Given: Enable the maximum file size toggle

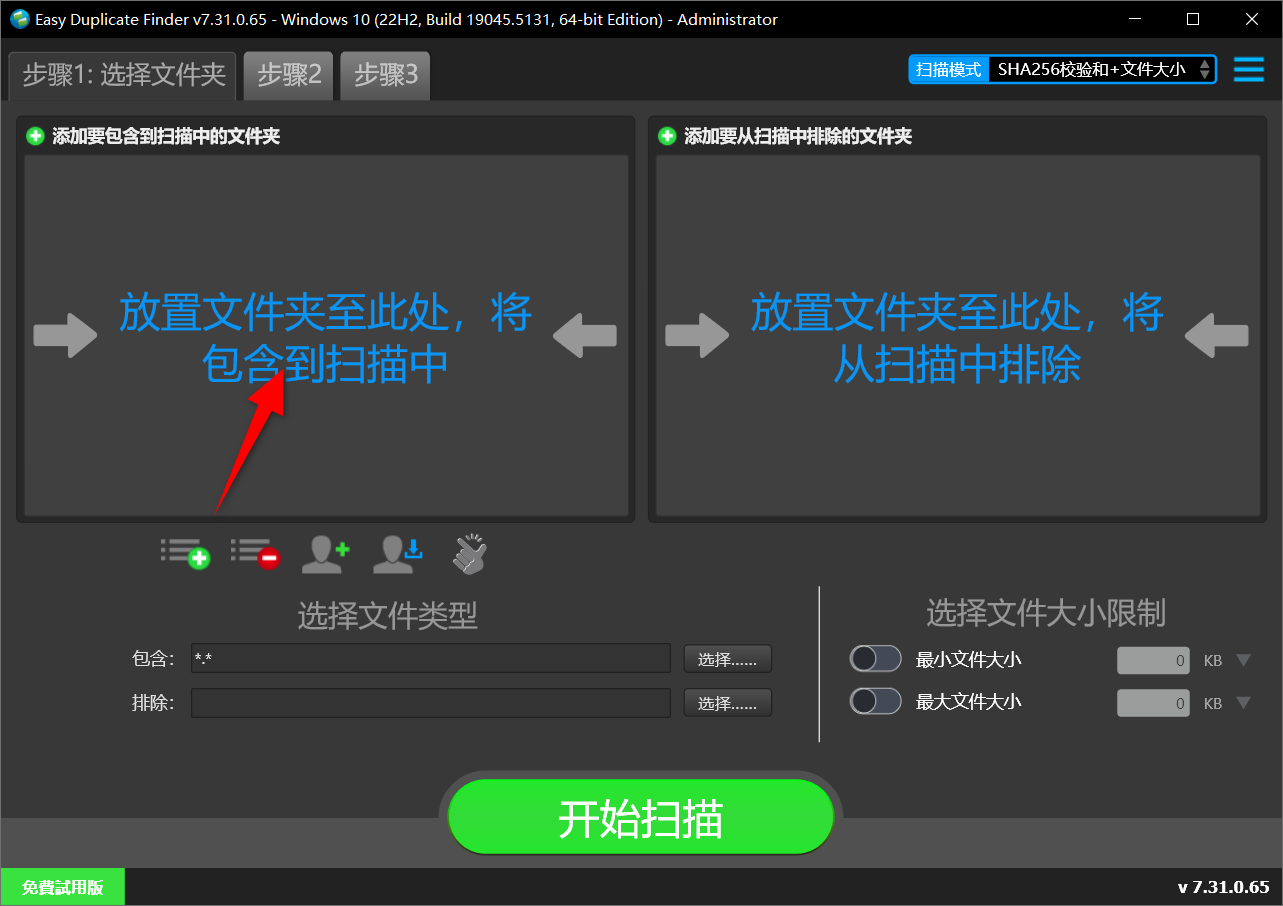Looking at the screenshot, I should click(875, 701).
